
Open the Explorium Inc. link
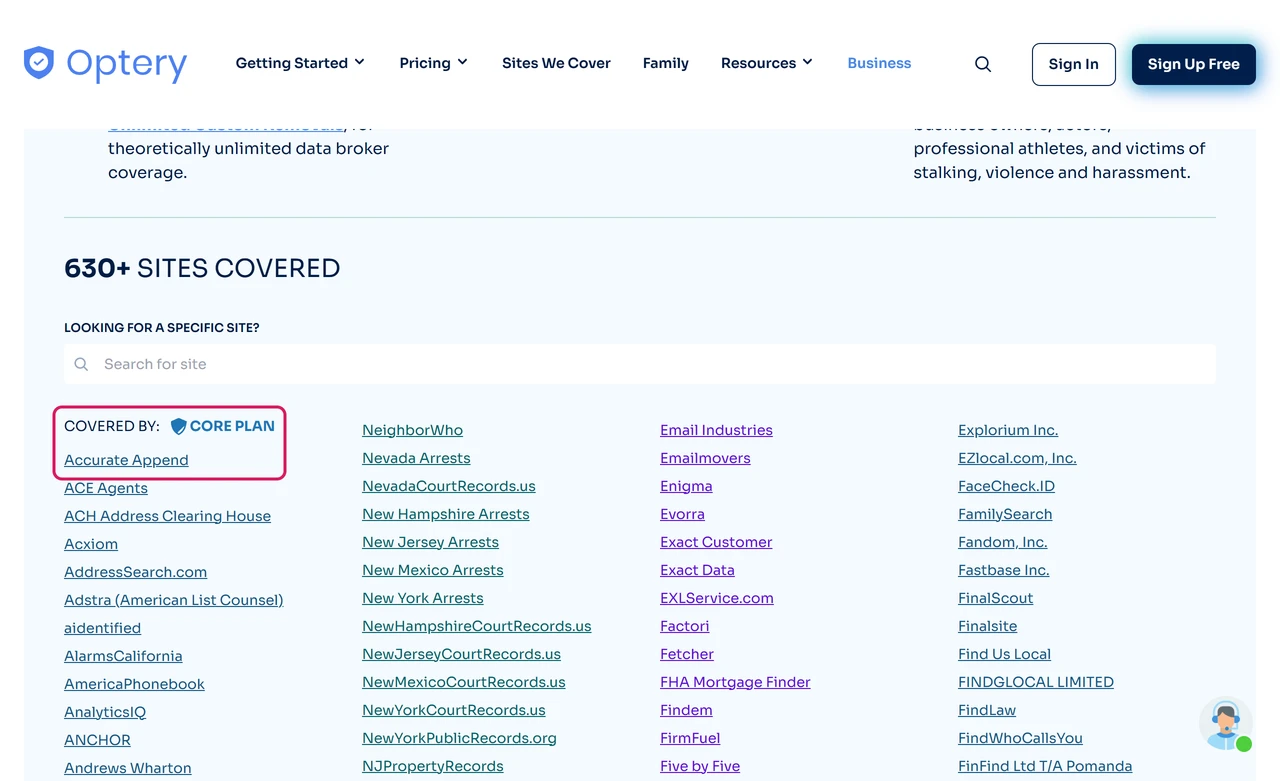pyautogui.click(x=1008, y=430)
